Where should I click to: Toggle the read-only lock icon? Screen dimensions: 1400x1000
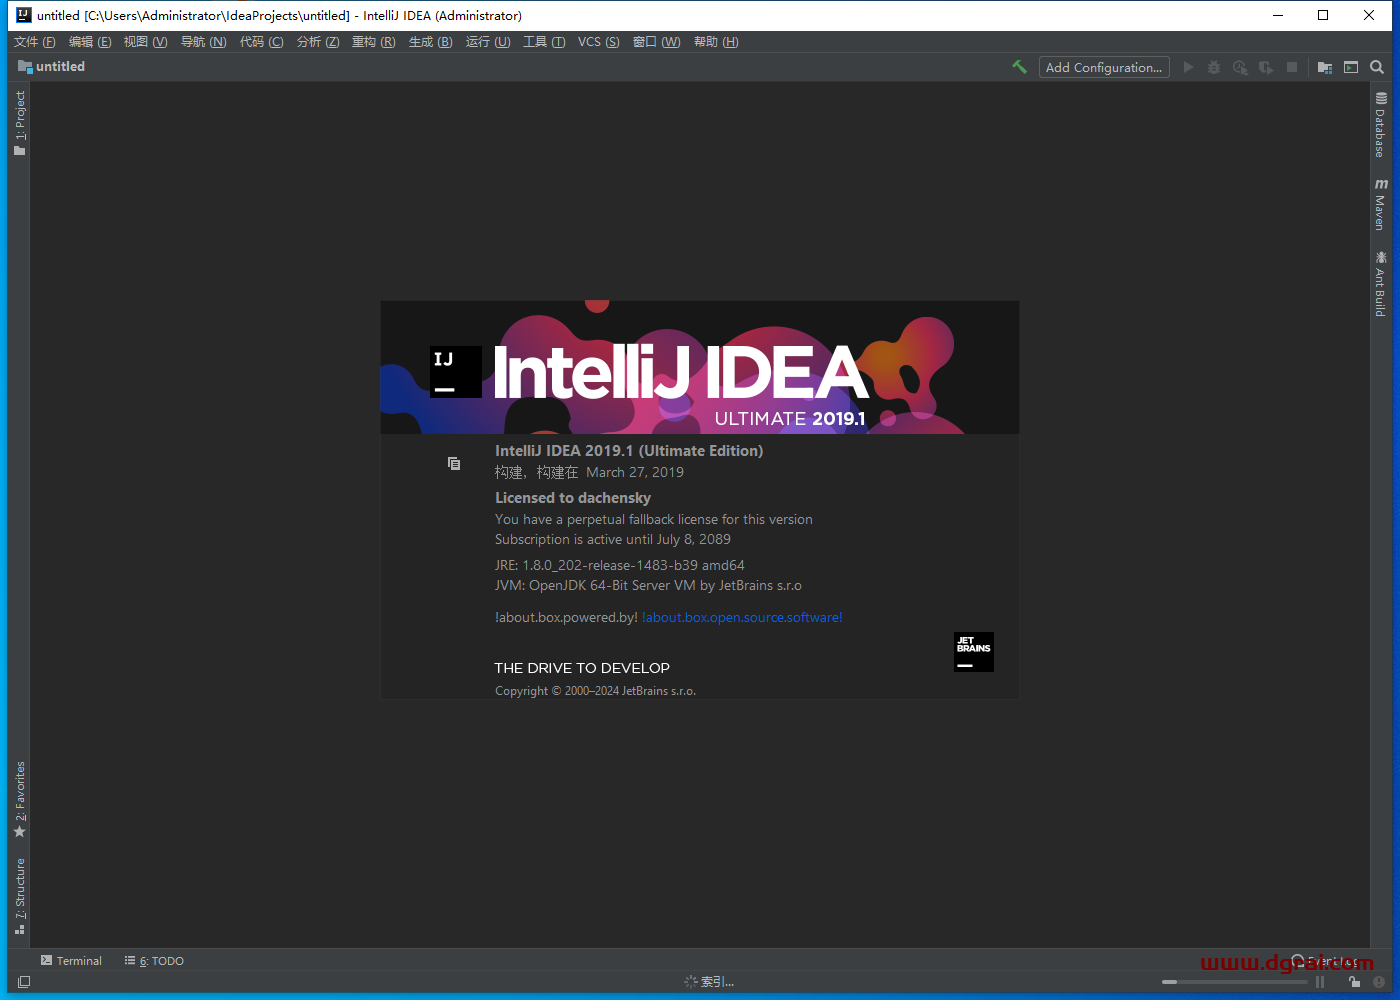(x=1354, y=982)
